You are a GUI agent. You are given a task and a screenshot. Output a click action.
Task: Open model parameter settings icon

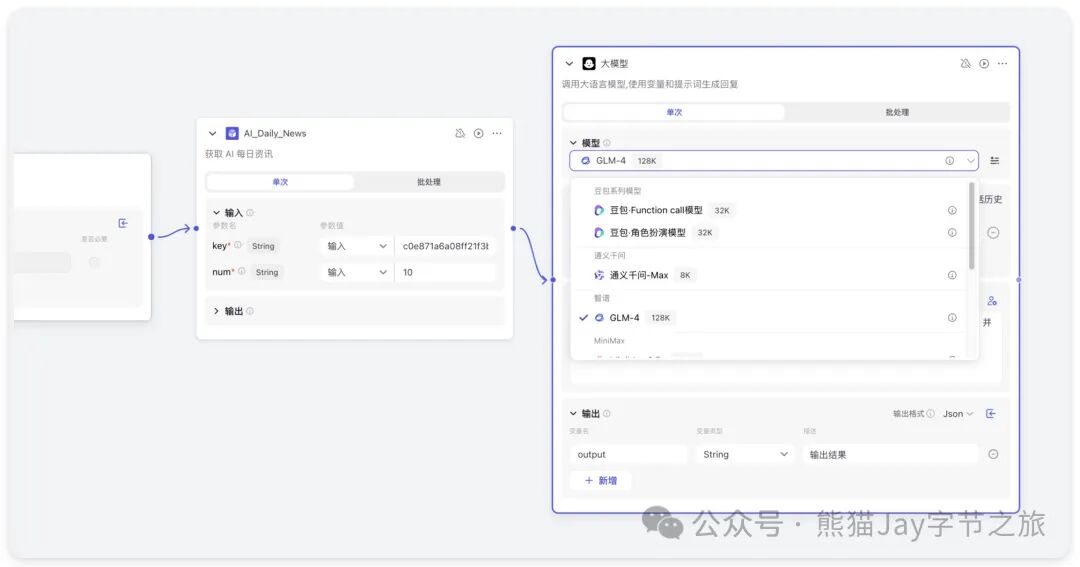995,161
